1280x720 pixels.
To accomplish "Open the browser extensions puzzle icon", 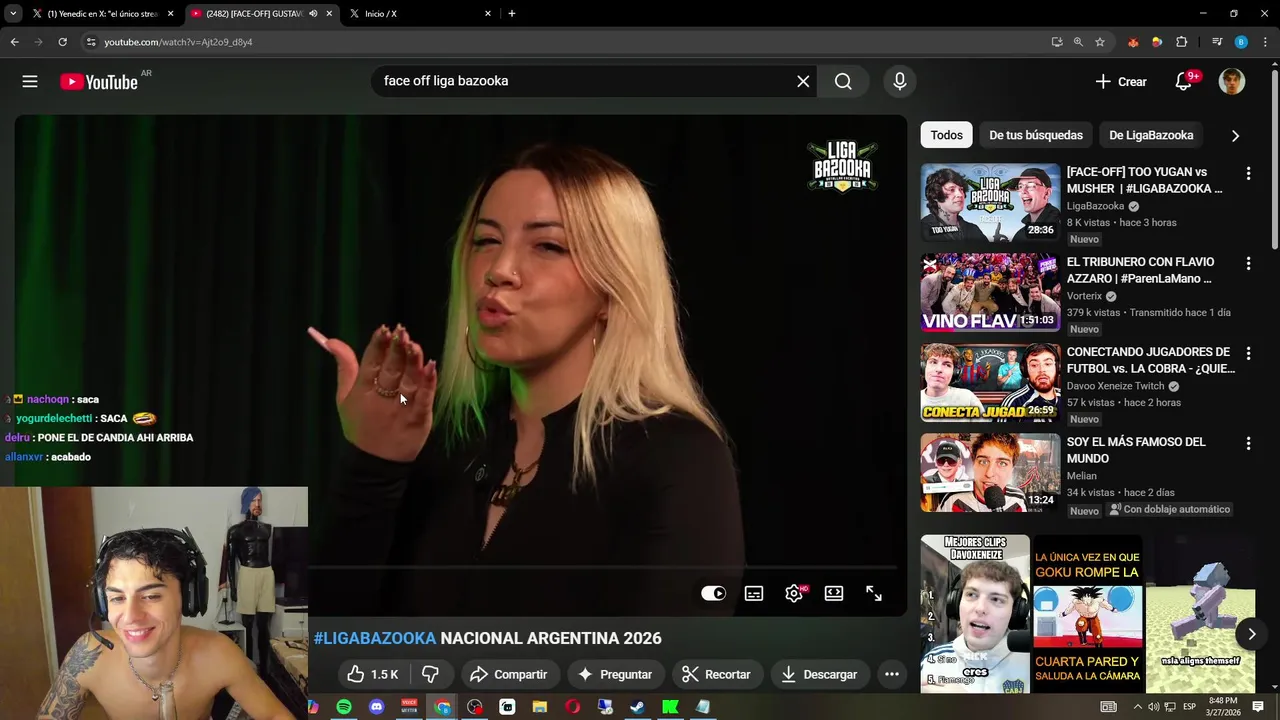I will point(1181,42).
